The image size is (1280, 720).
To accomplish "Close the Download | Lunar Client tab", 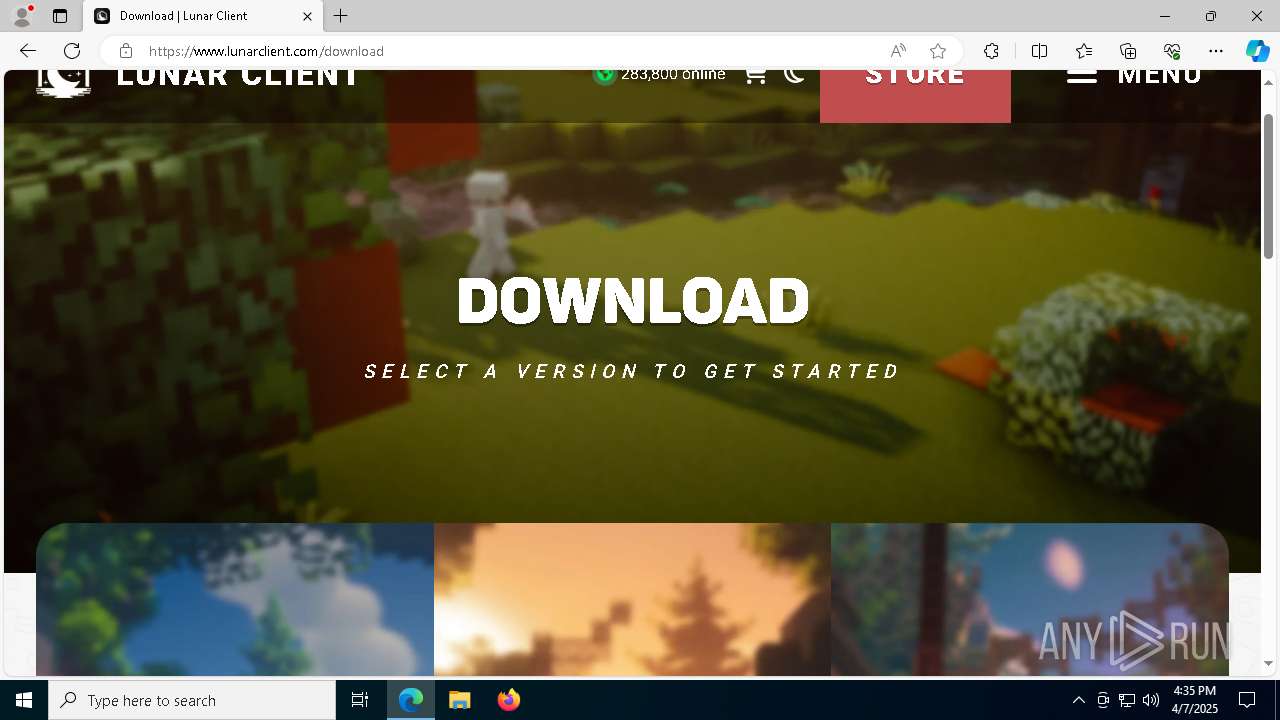I will (x=307, y=16).
